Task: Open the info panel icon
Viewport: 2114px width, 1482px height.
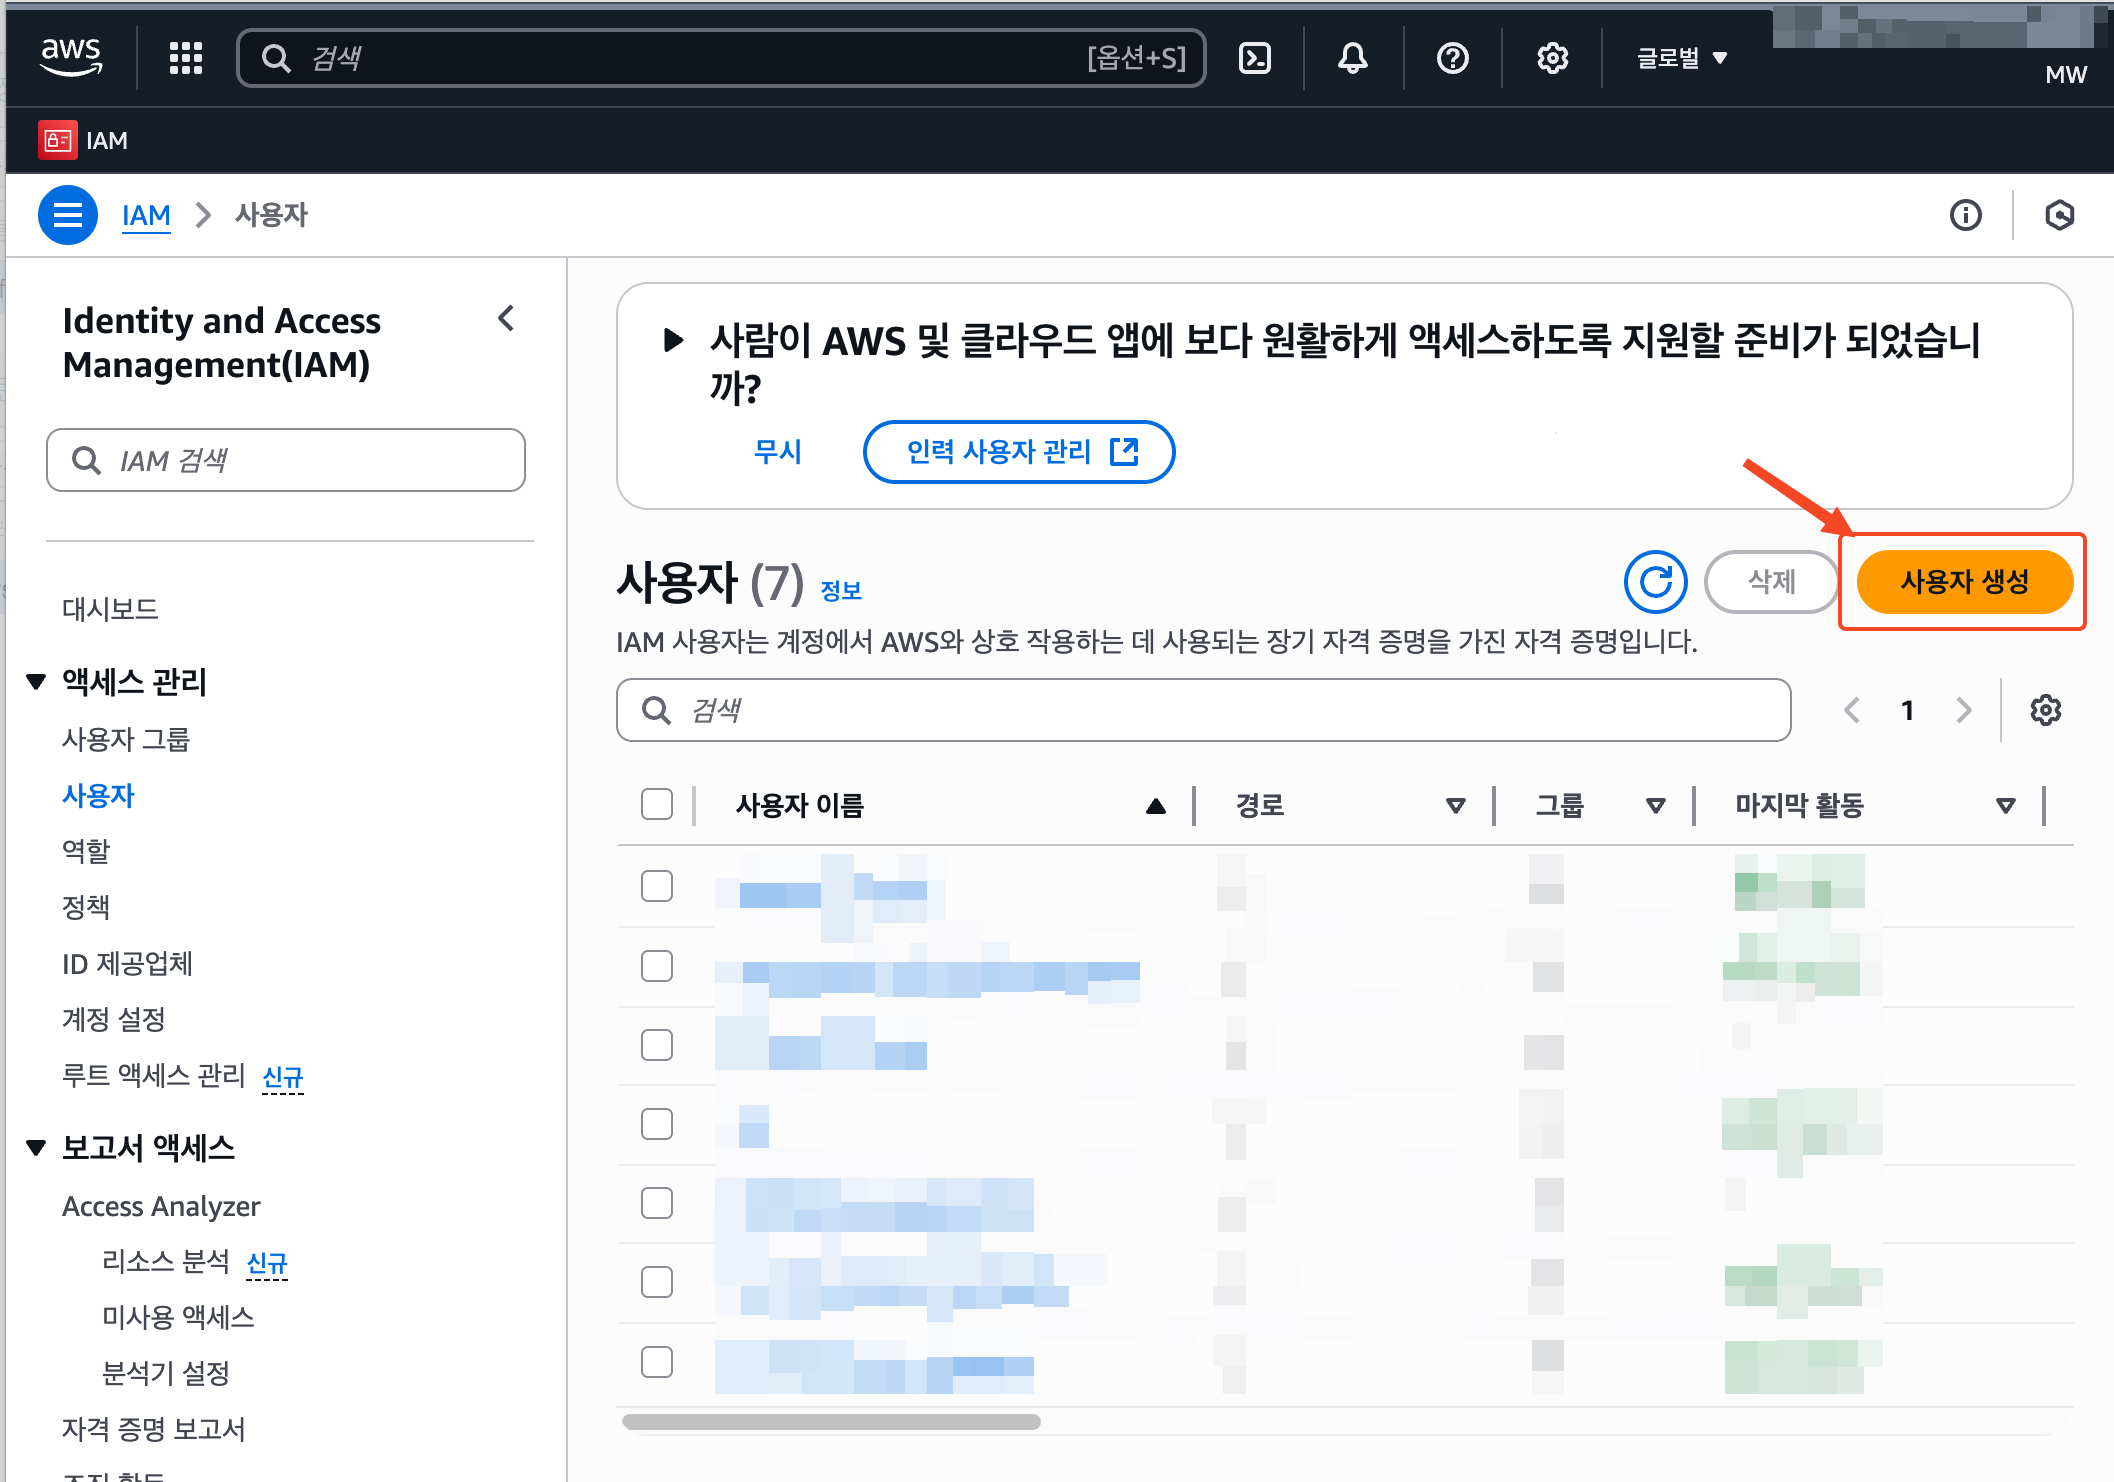Action: tap(1965, 215)
